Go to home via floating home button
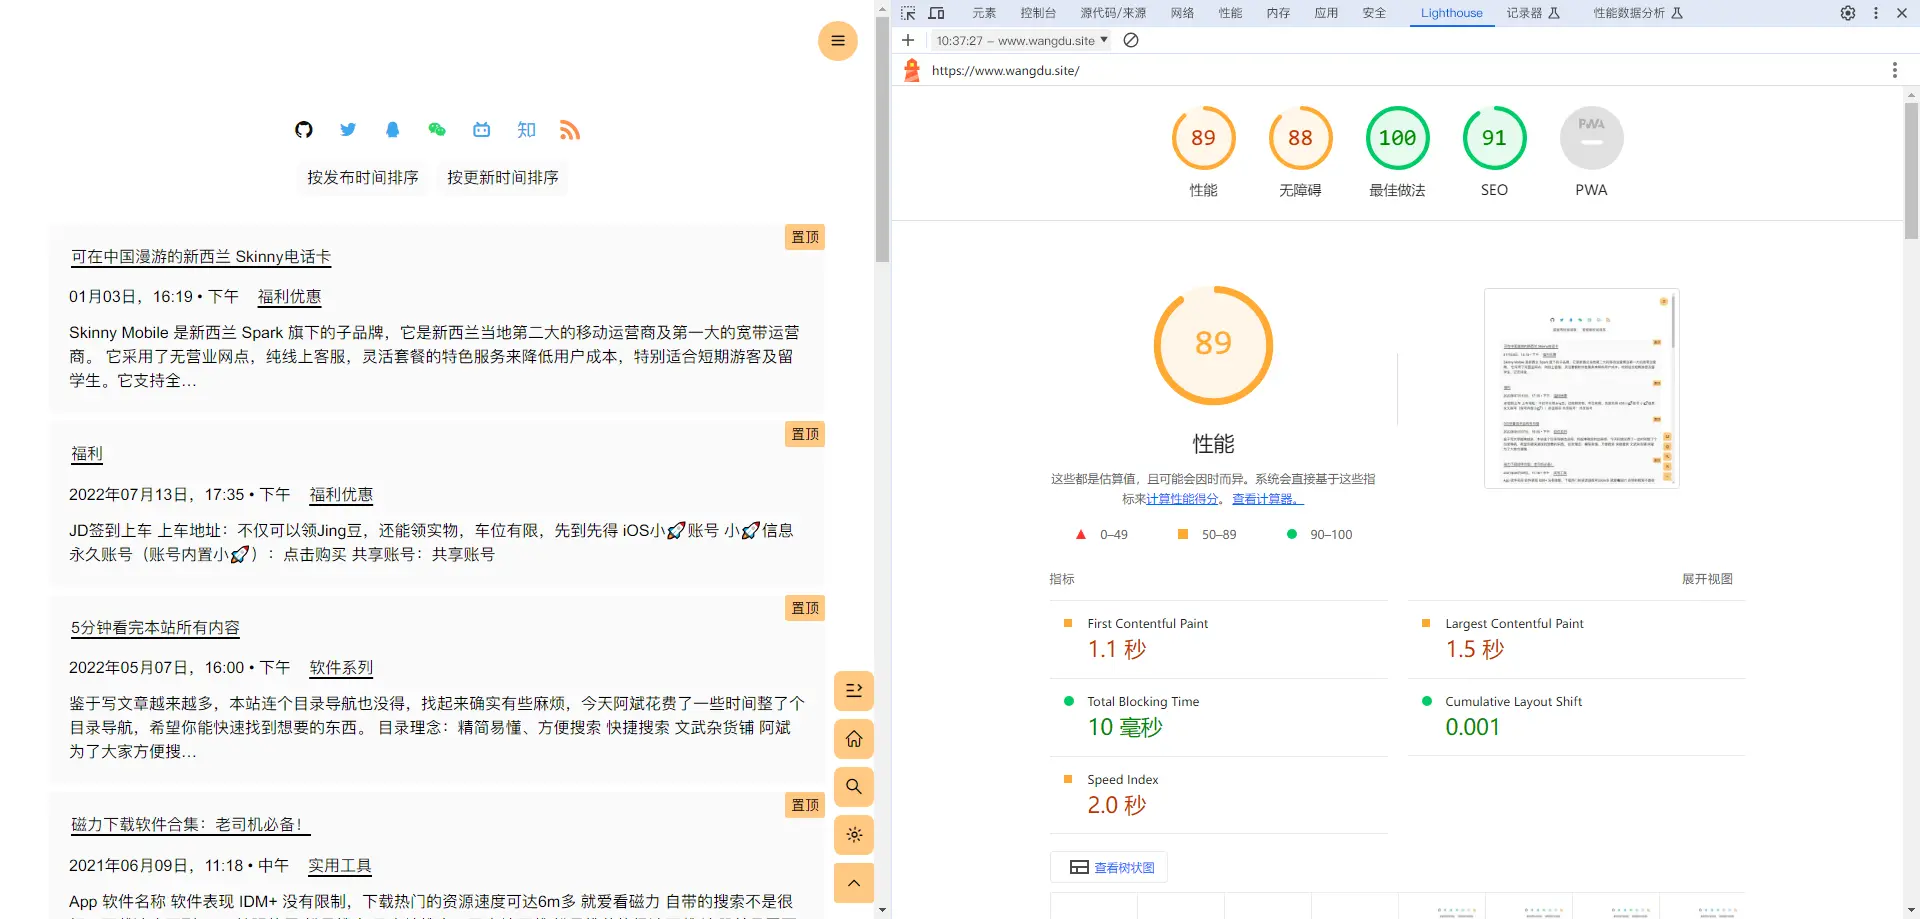Viewport: 1920px width, 919px height. point(854,739)
